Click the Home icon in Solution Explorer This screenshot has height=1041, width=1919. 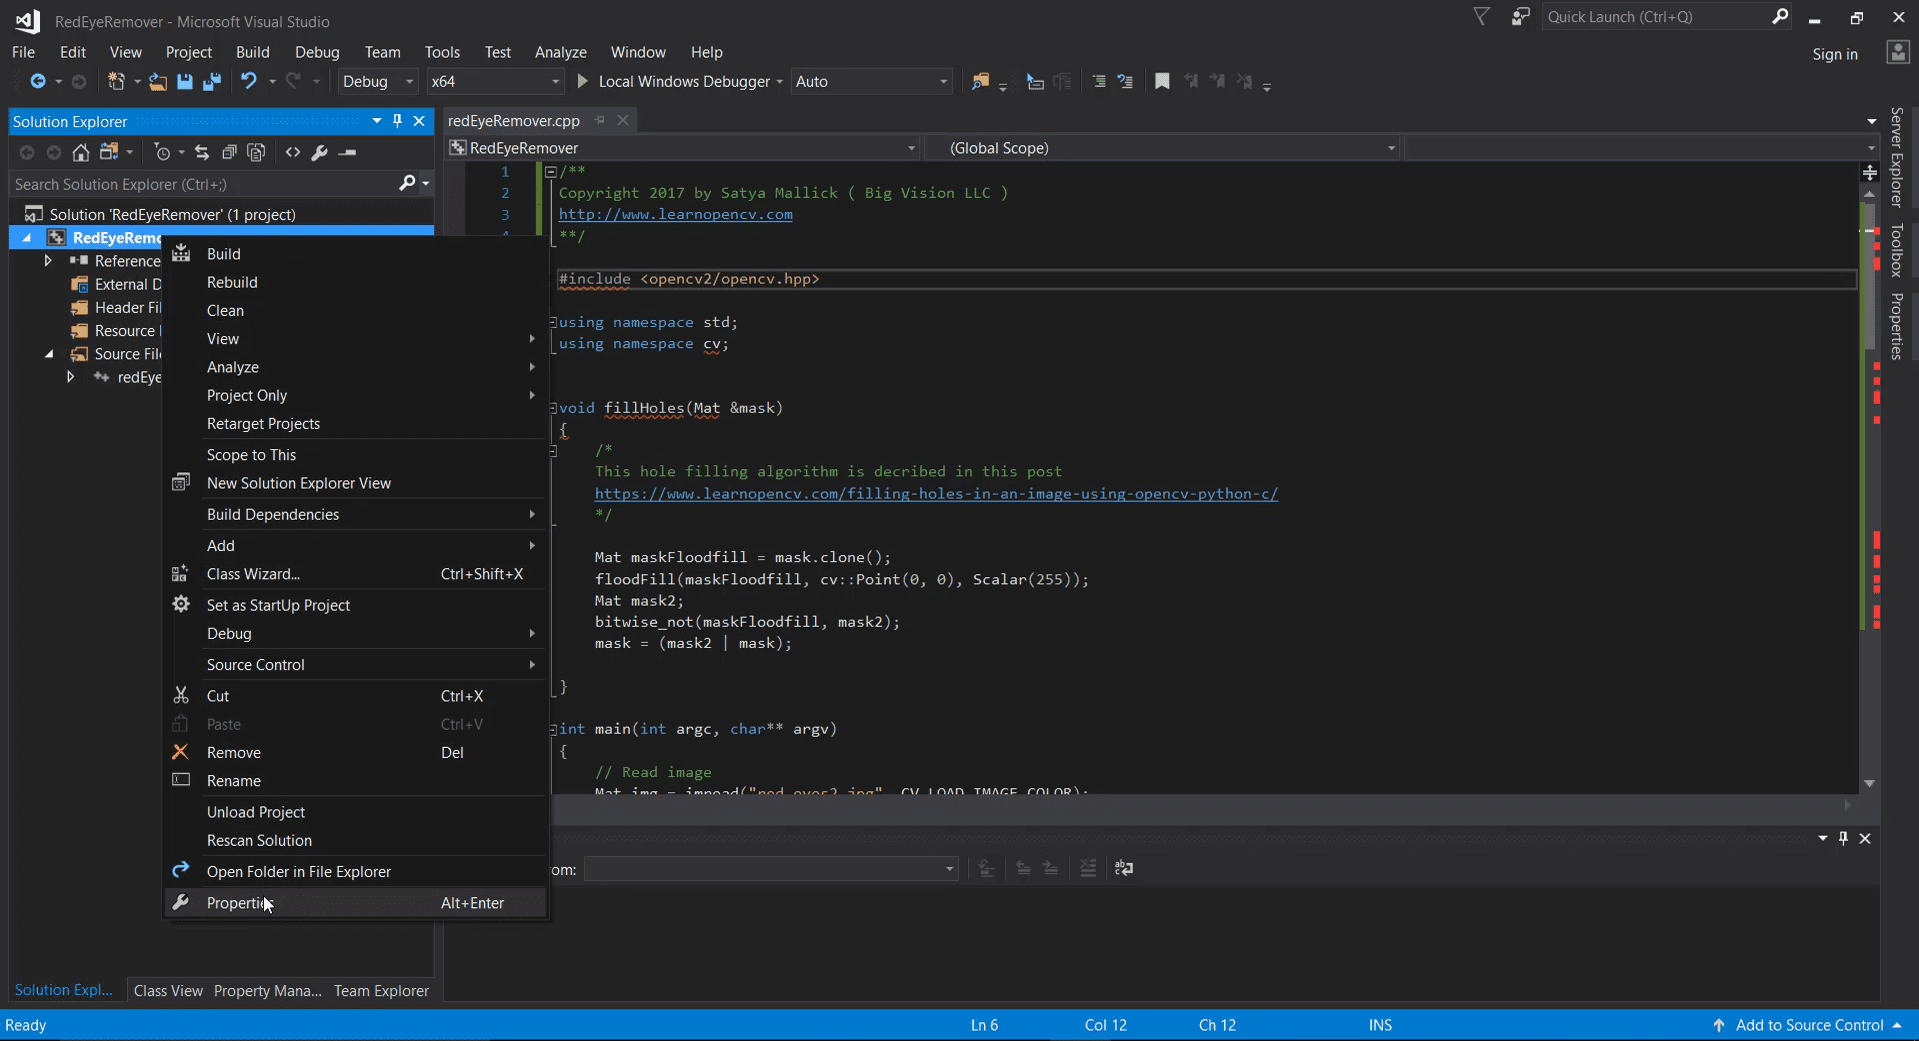pyautogui.click(x=81, y=152)
